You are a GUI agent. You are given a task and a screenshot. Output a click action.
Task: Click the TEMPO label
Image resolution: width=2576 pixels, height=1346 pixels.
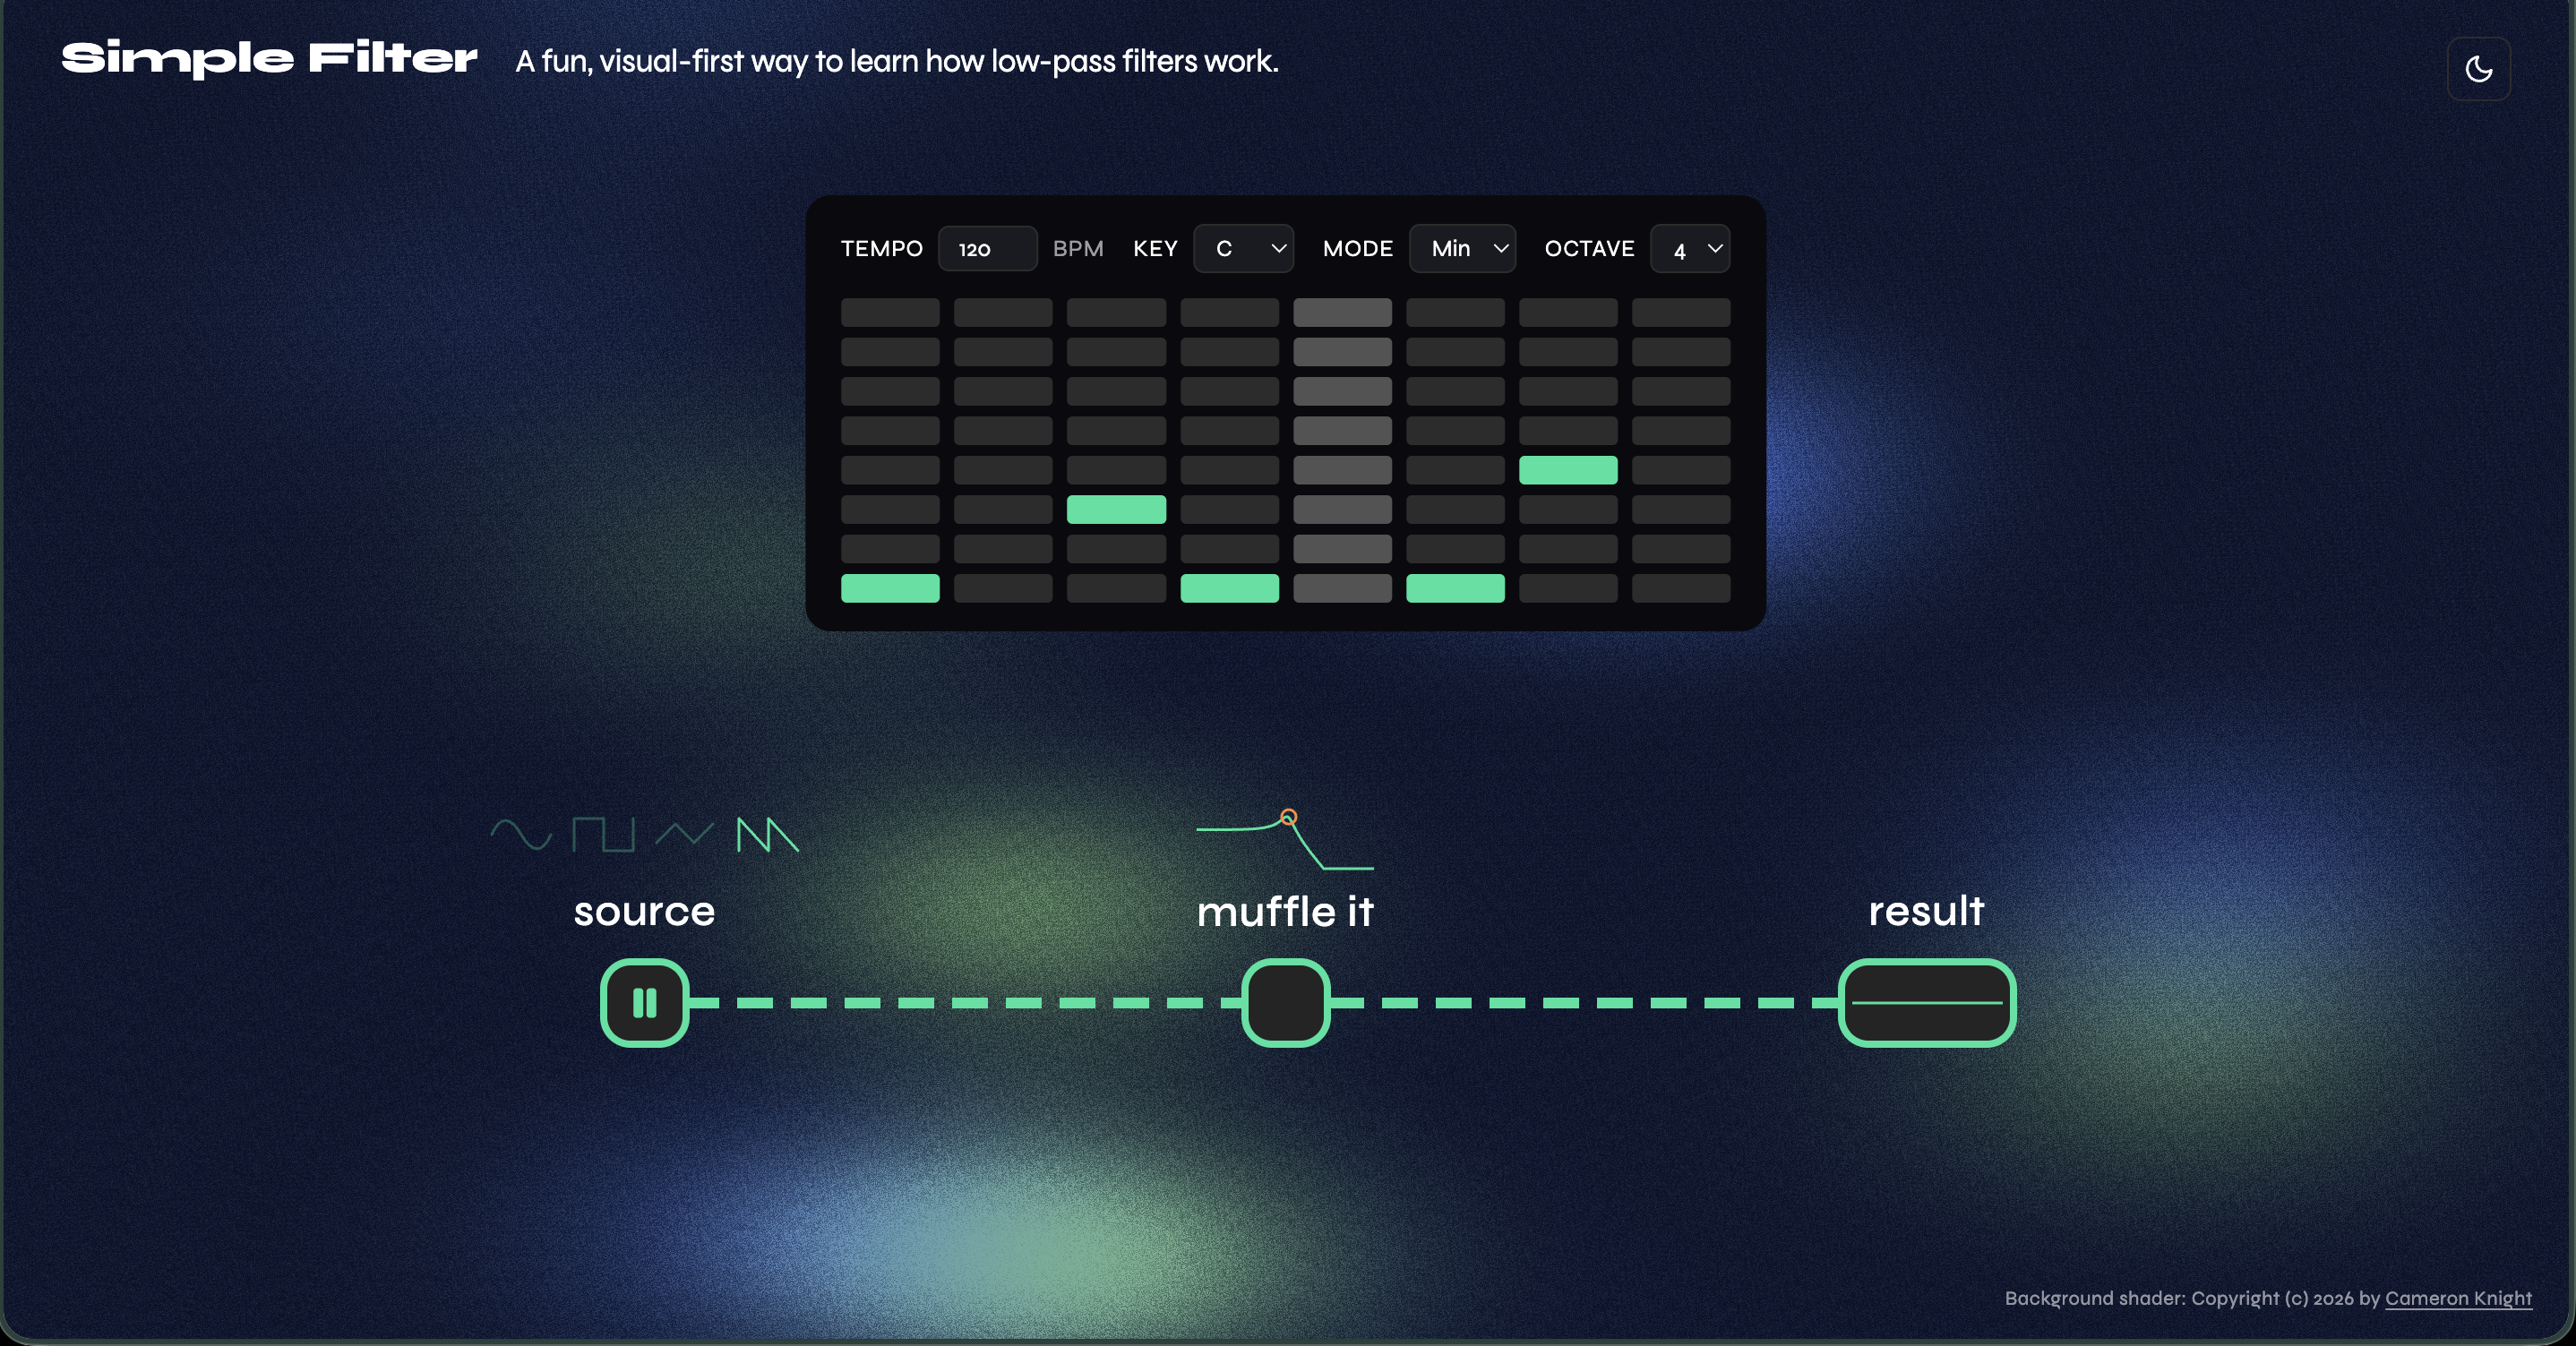coord(881,248)
